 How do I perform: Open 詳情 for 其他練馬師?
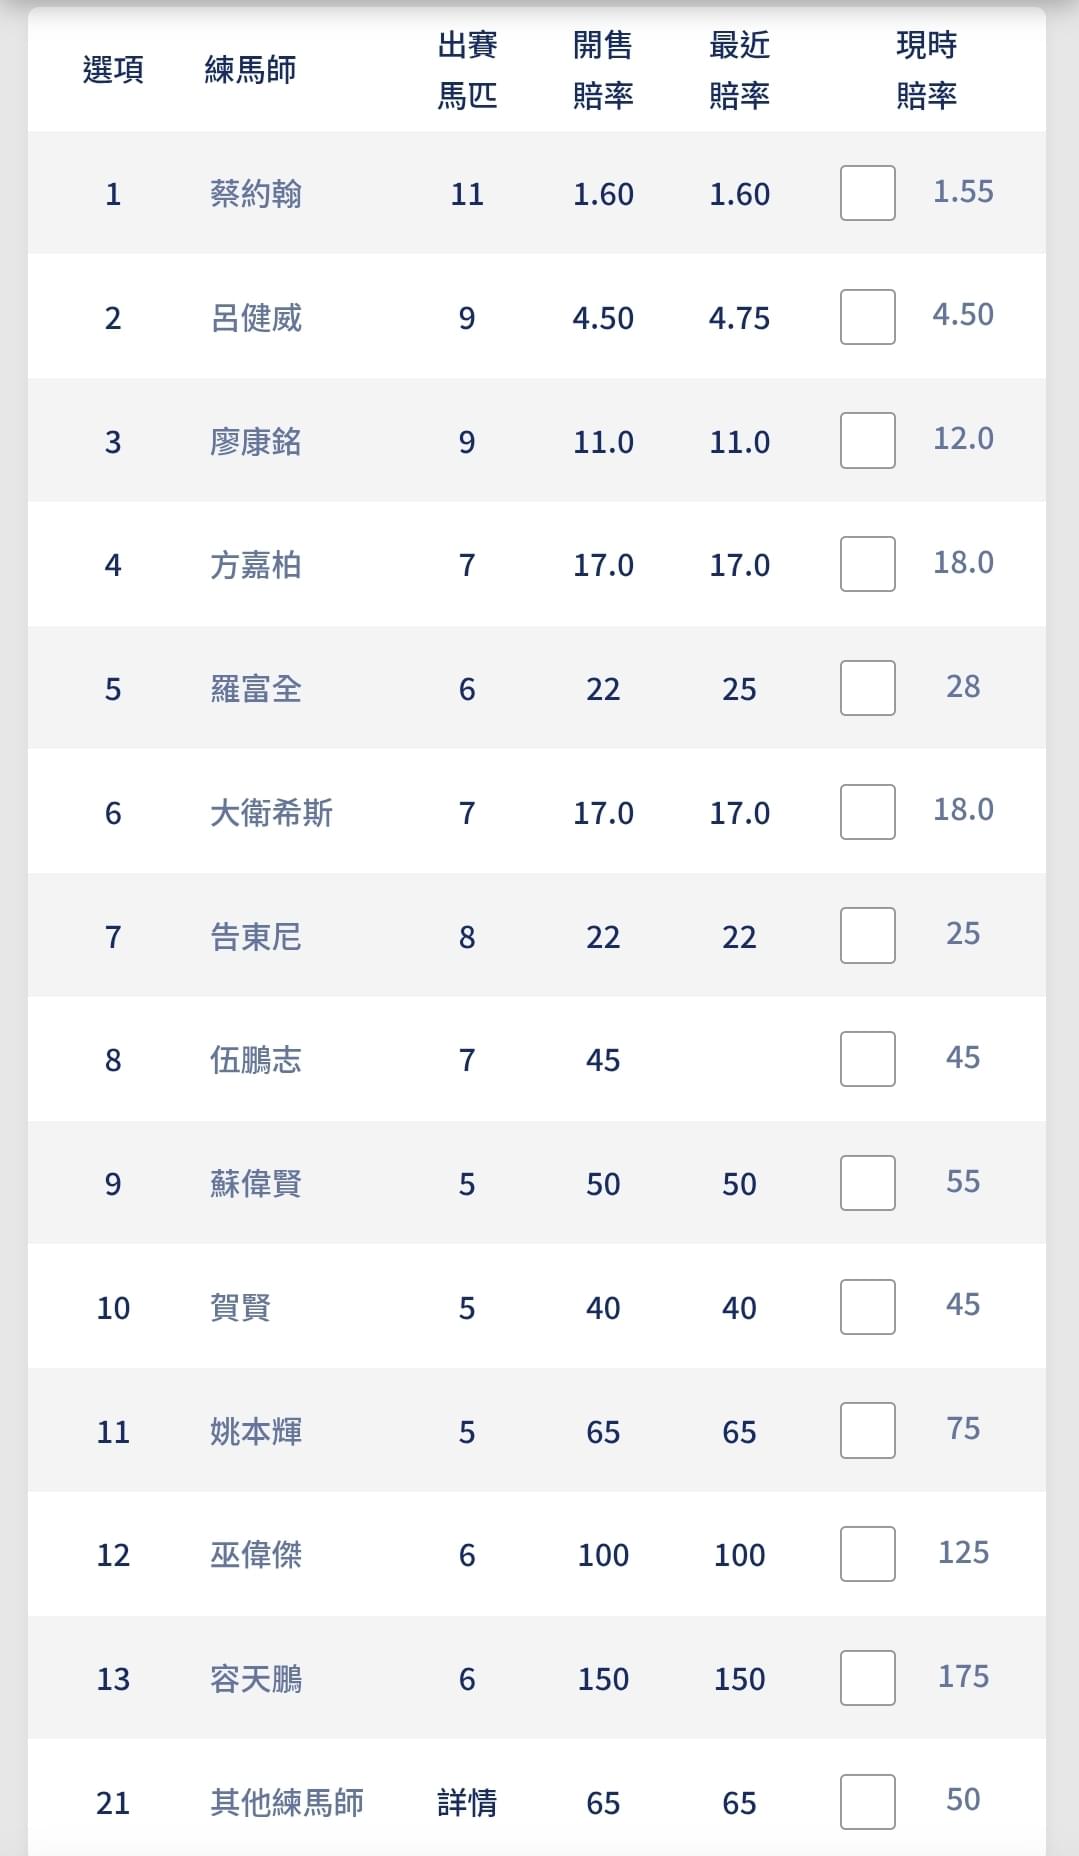pyautogui.click(x=467, y=1803)
